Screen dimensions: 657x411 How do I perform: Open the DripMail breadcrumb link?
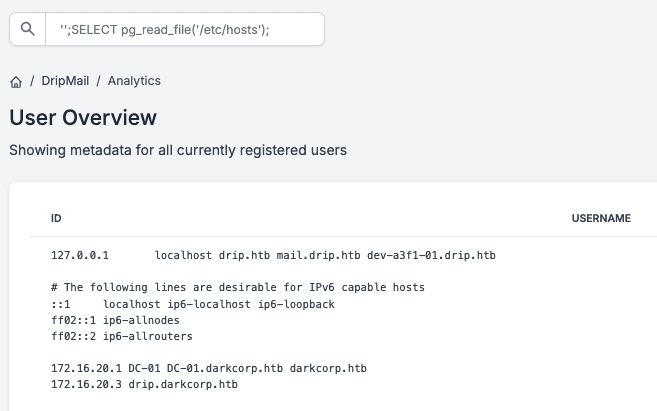point(65,81)
